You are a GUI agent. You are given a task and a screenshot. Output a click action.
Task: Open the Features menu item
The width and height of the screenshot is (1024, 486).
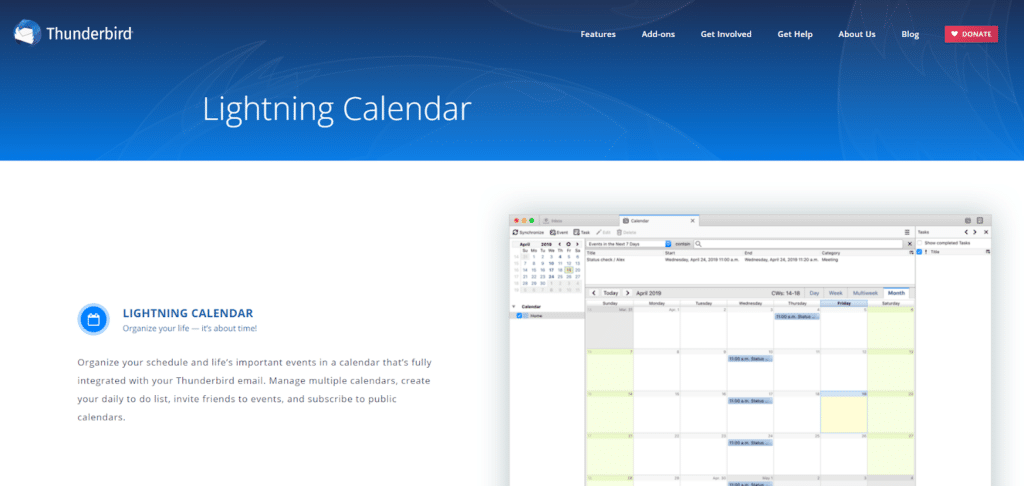[x=598, y=34]
